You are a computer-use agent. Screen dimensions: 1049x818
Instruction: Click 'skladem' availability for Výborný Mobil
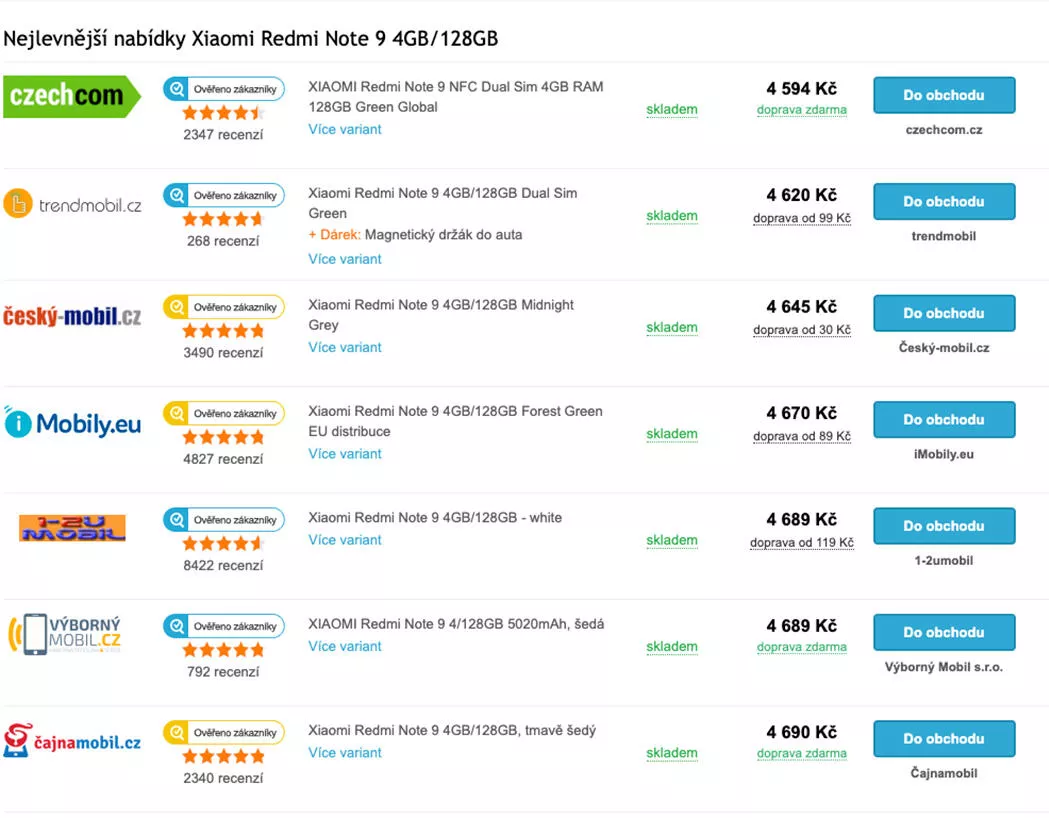point(672,647)
